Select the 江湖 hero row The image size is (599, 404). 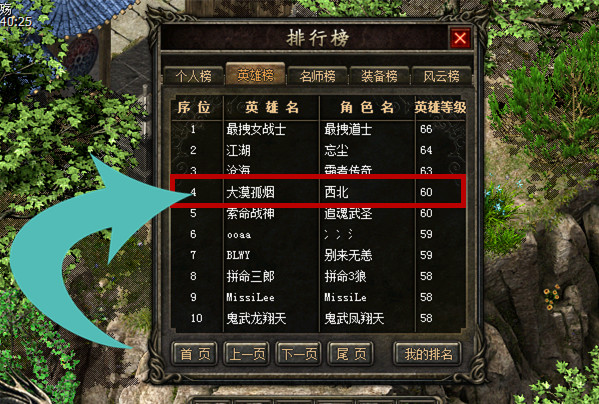(318, 150)
